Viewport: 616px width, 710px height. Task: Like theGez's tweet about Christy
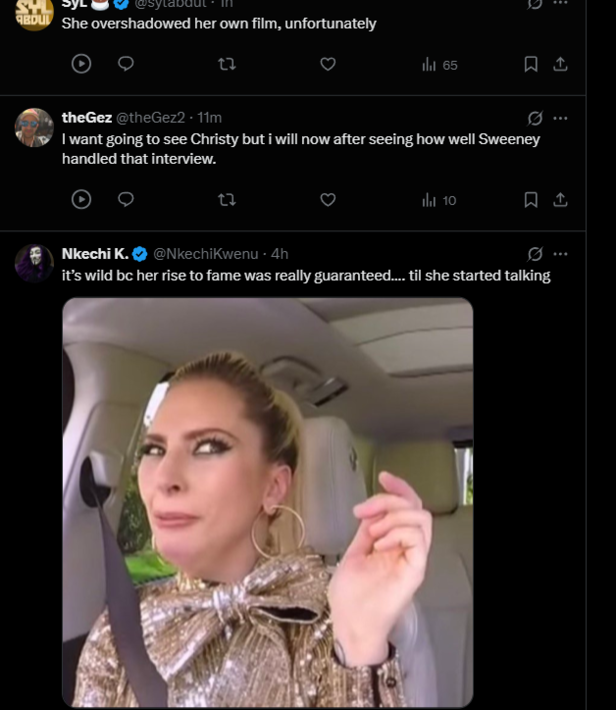(327, 200)
